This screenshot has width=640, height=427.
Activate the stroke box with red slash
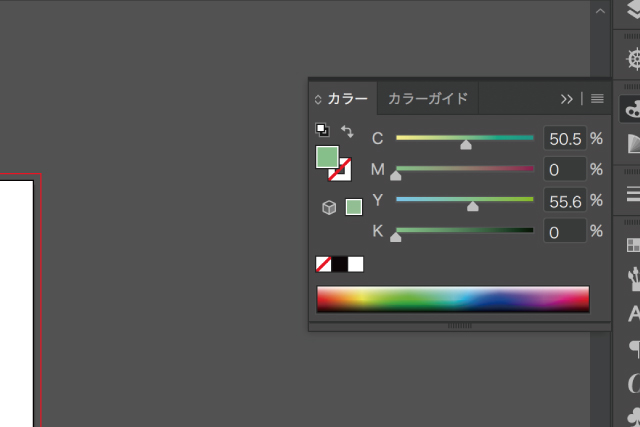[x=340, y=169]
